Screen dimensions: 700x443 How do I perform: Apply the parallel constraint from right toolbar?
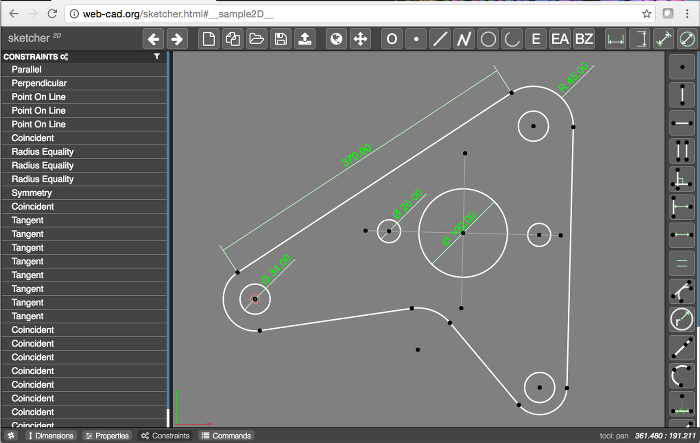pos(682,151)
